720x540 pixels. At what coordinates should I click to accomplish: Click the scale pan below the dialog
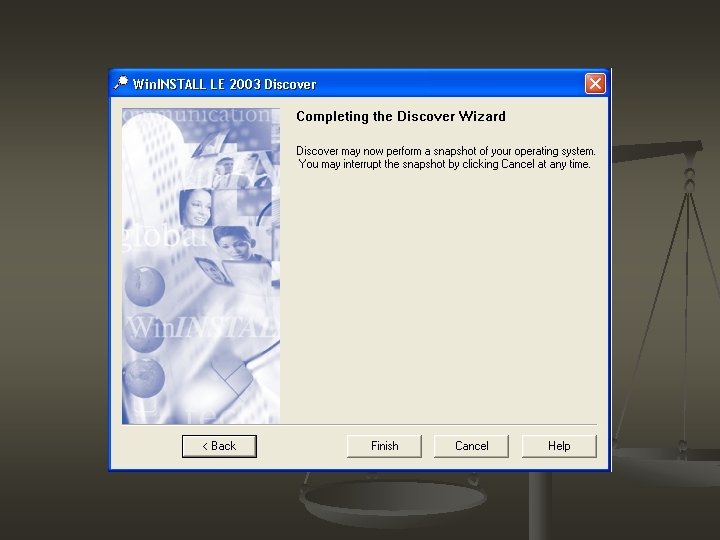click(x=393, y=500)
